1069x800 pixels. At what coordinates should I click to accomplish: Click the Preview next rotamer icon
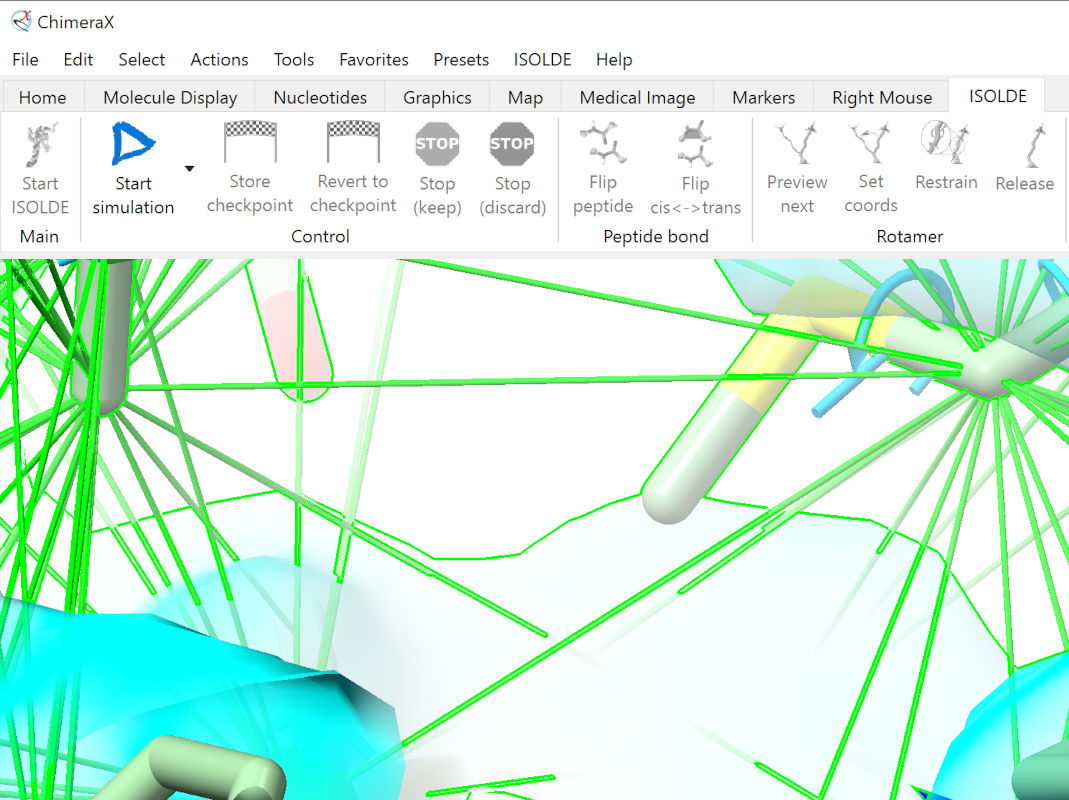[797, 143]
